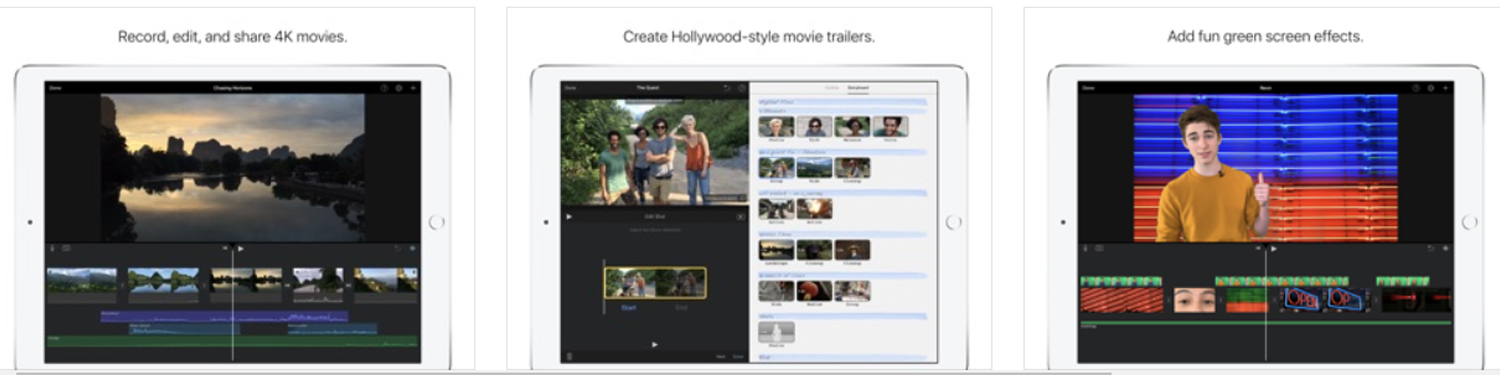Viewport: 1500px width, 375px height.
Task: Record voiceover with microphone in Chasing Horizons
Action: click(x=53, y=248)
